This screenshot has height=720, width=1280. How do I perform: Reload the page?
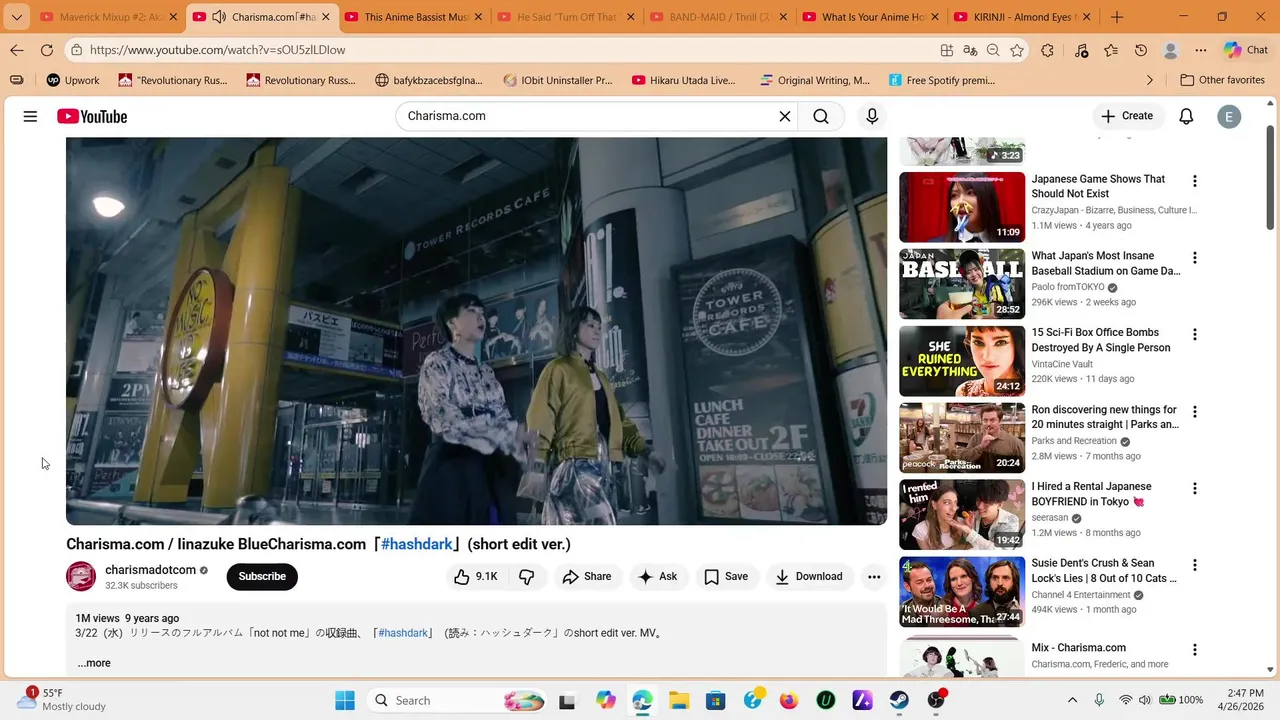tap(47, 50)
